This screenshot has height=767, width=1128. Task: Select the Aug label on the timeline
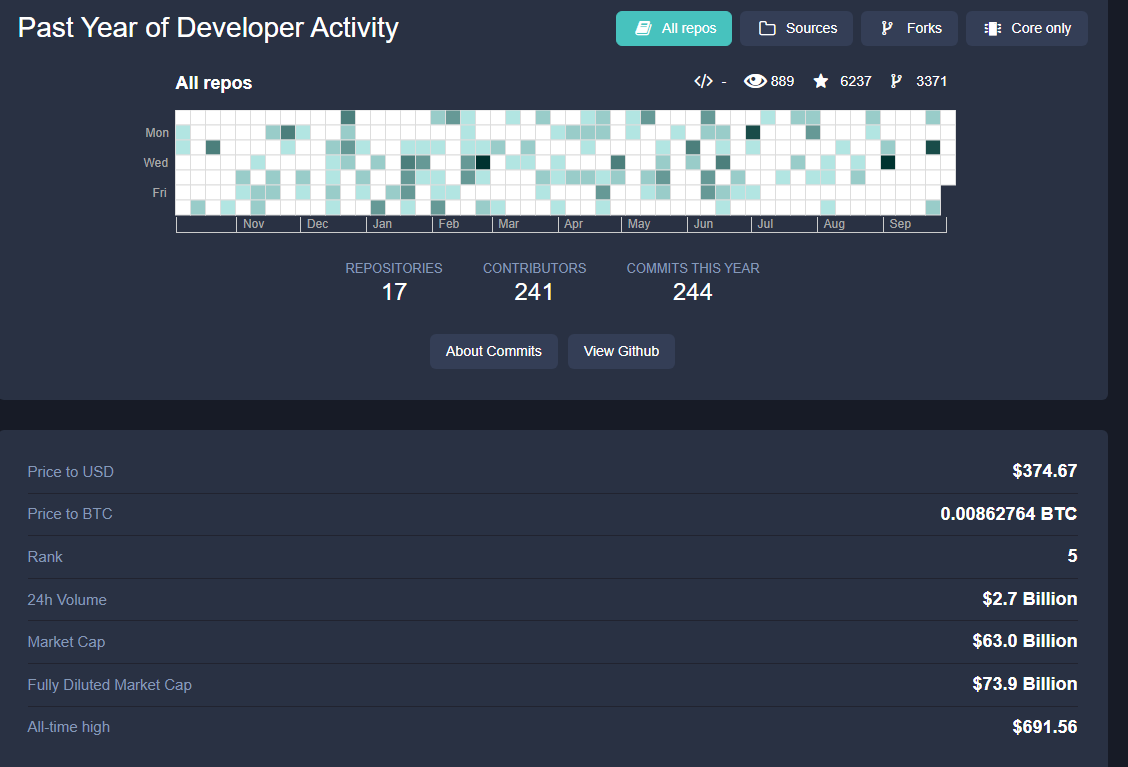(x=834, y=224)
